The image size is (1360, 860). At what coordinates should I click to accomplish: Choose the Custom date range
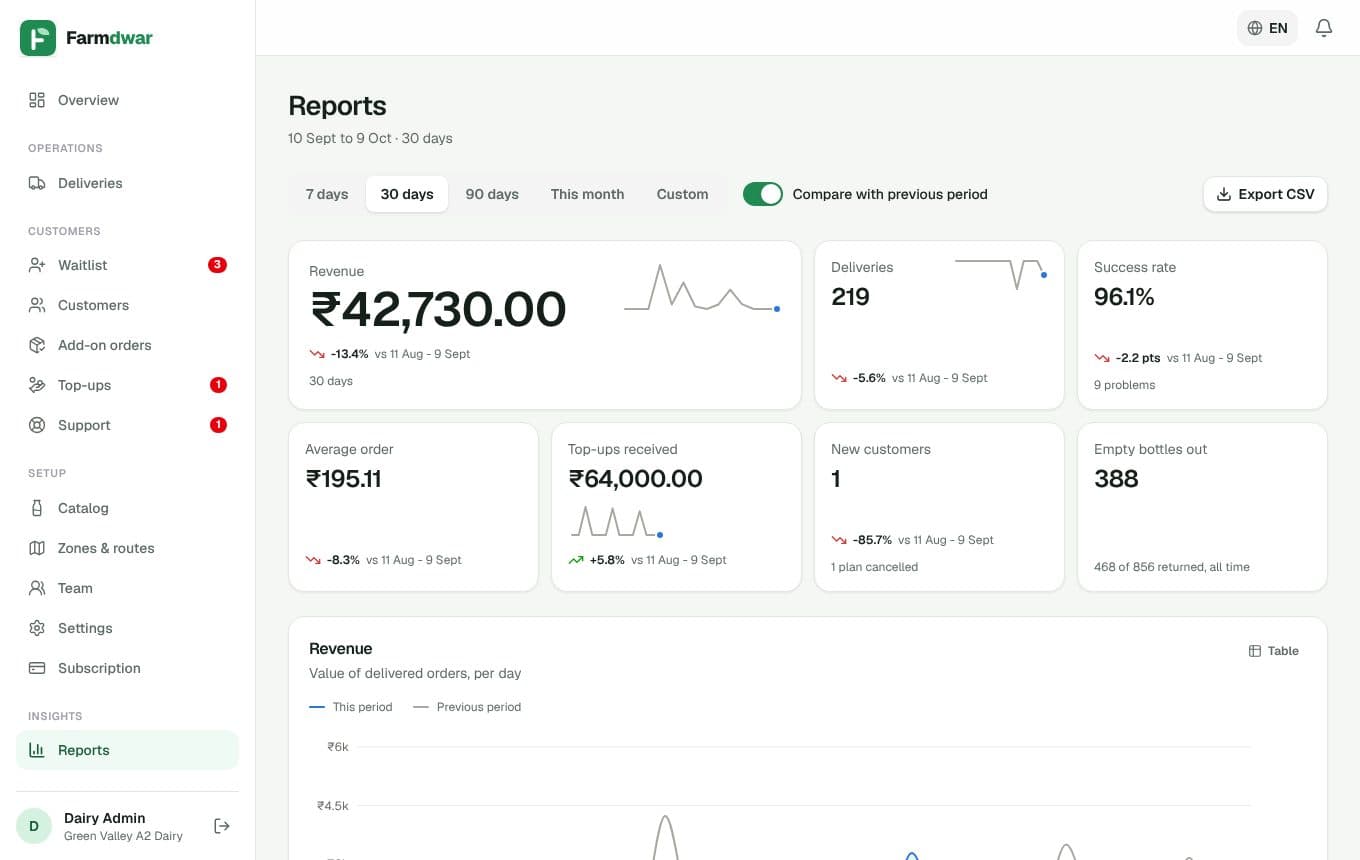[682, 194]
